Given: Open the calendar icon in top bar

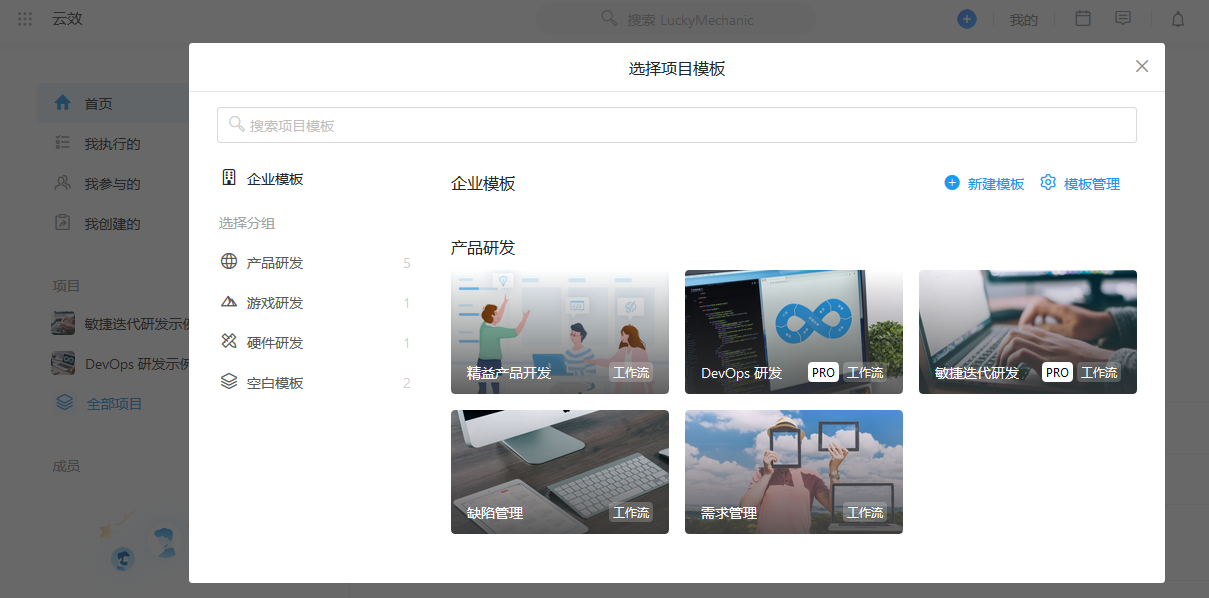Looking at the screenshot, I should pyautogui.click(x=1082, y=18).
